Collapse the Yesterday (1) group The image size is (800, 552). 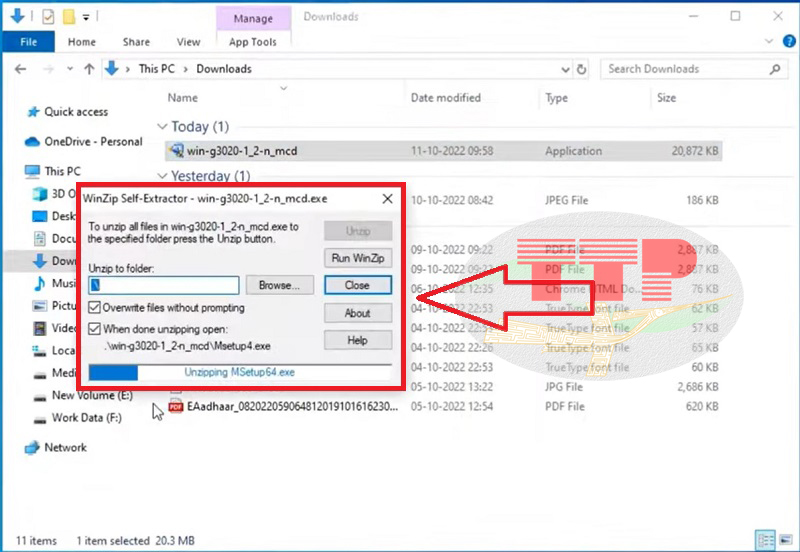(x=162, y=176)
